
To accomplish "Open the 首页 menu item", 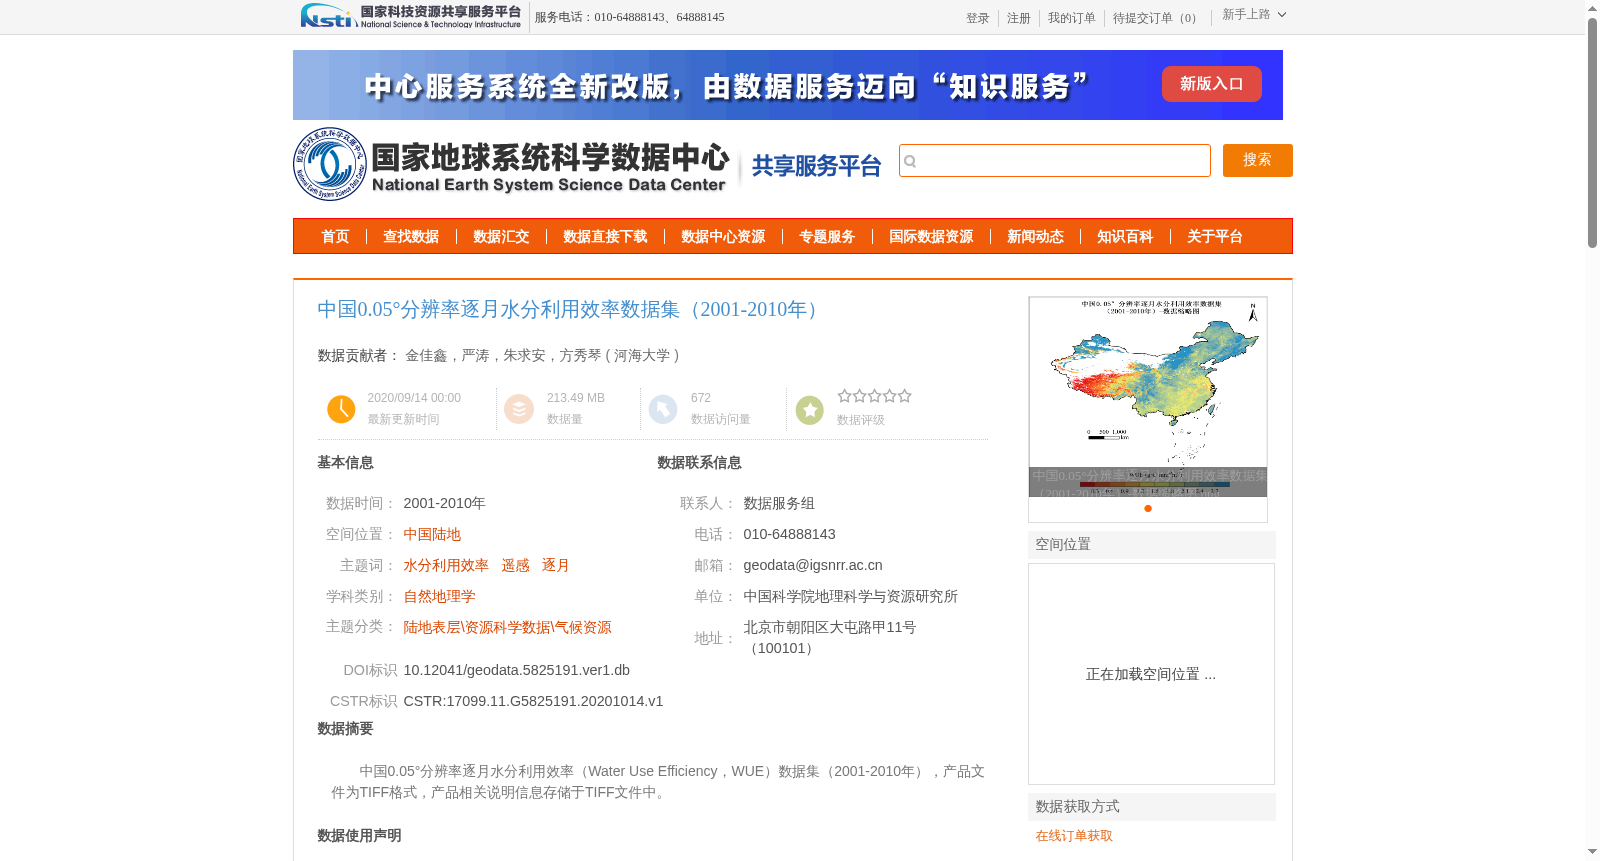I will (335, 237).
